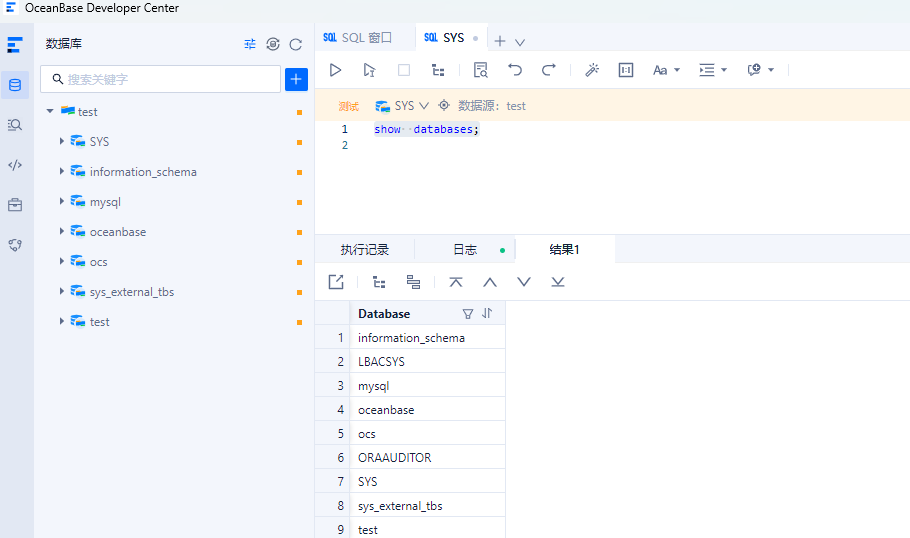Expand the SYS database node
Image resolution: width=910 pixels, height=538 pixels.
click(62, 141)
